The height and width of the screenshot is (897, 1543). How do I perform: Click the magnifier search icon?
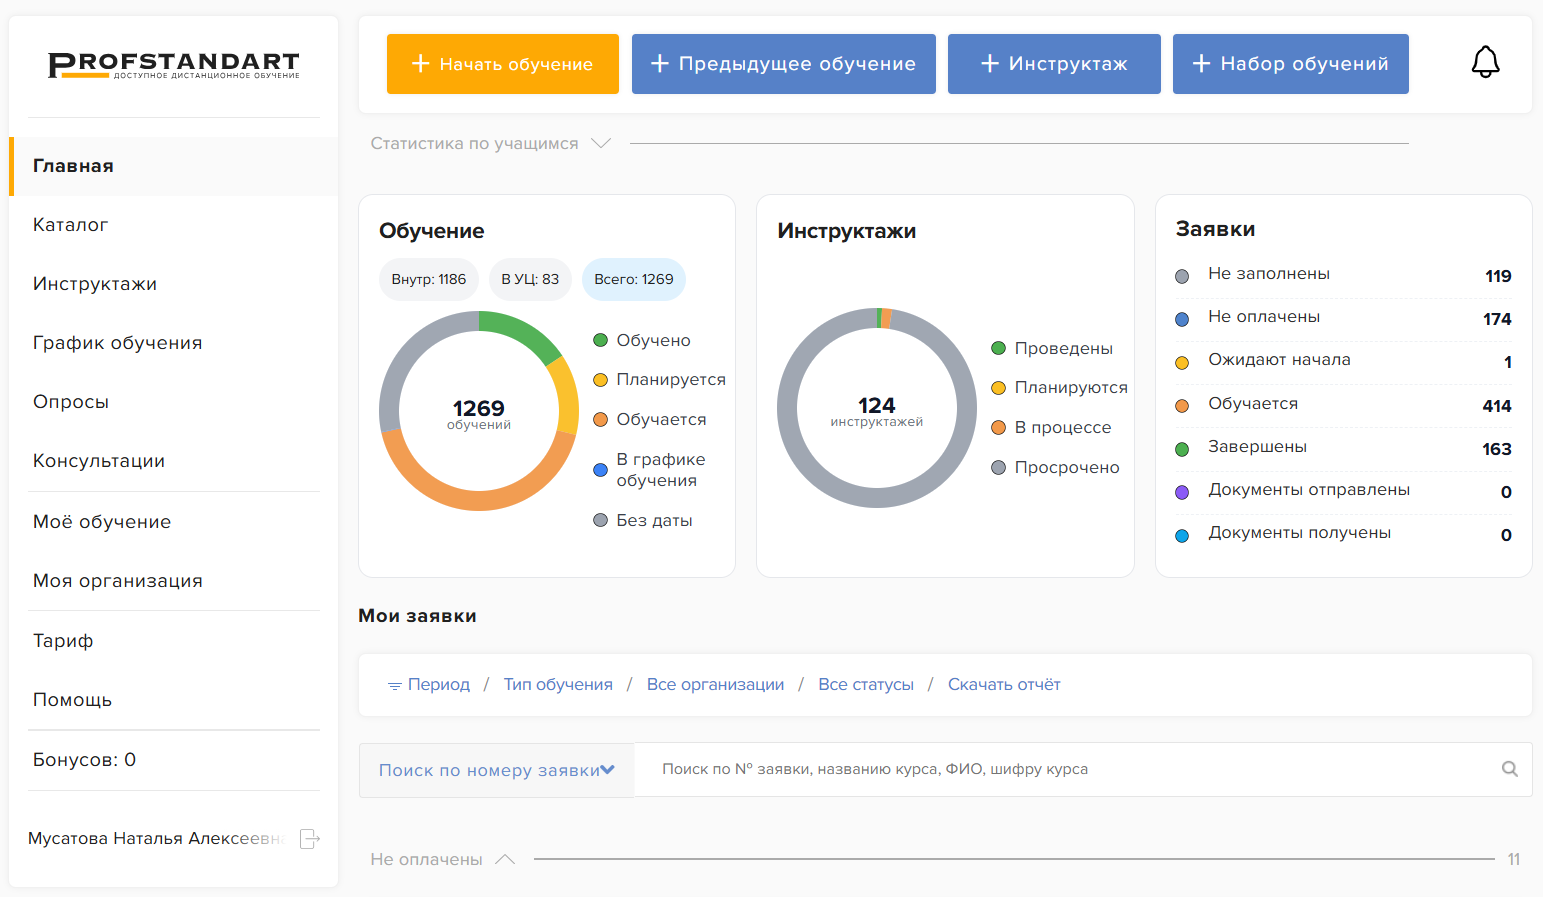tap(1510, 769)
